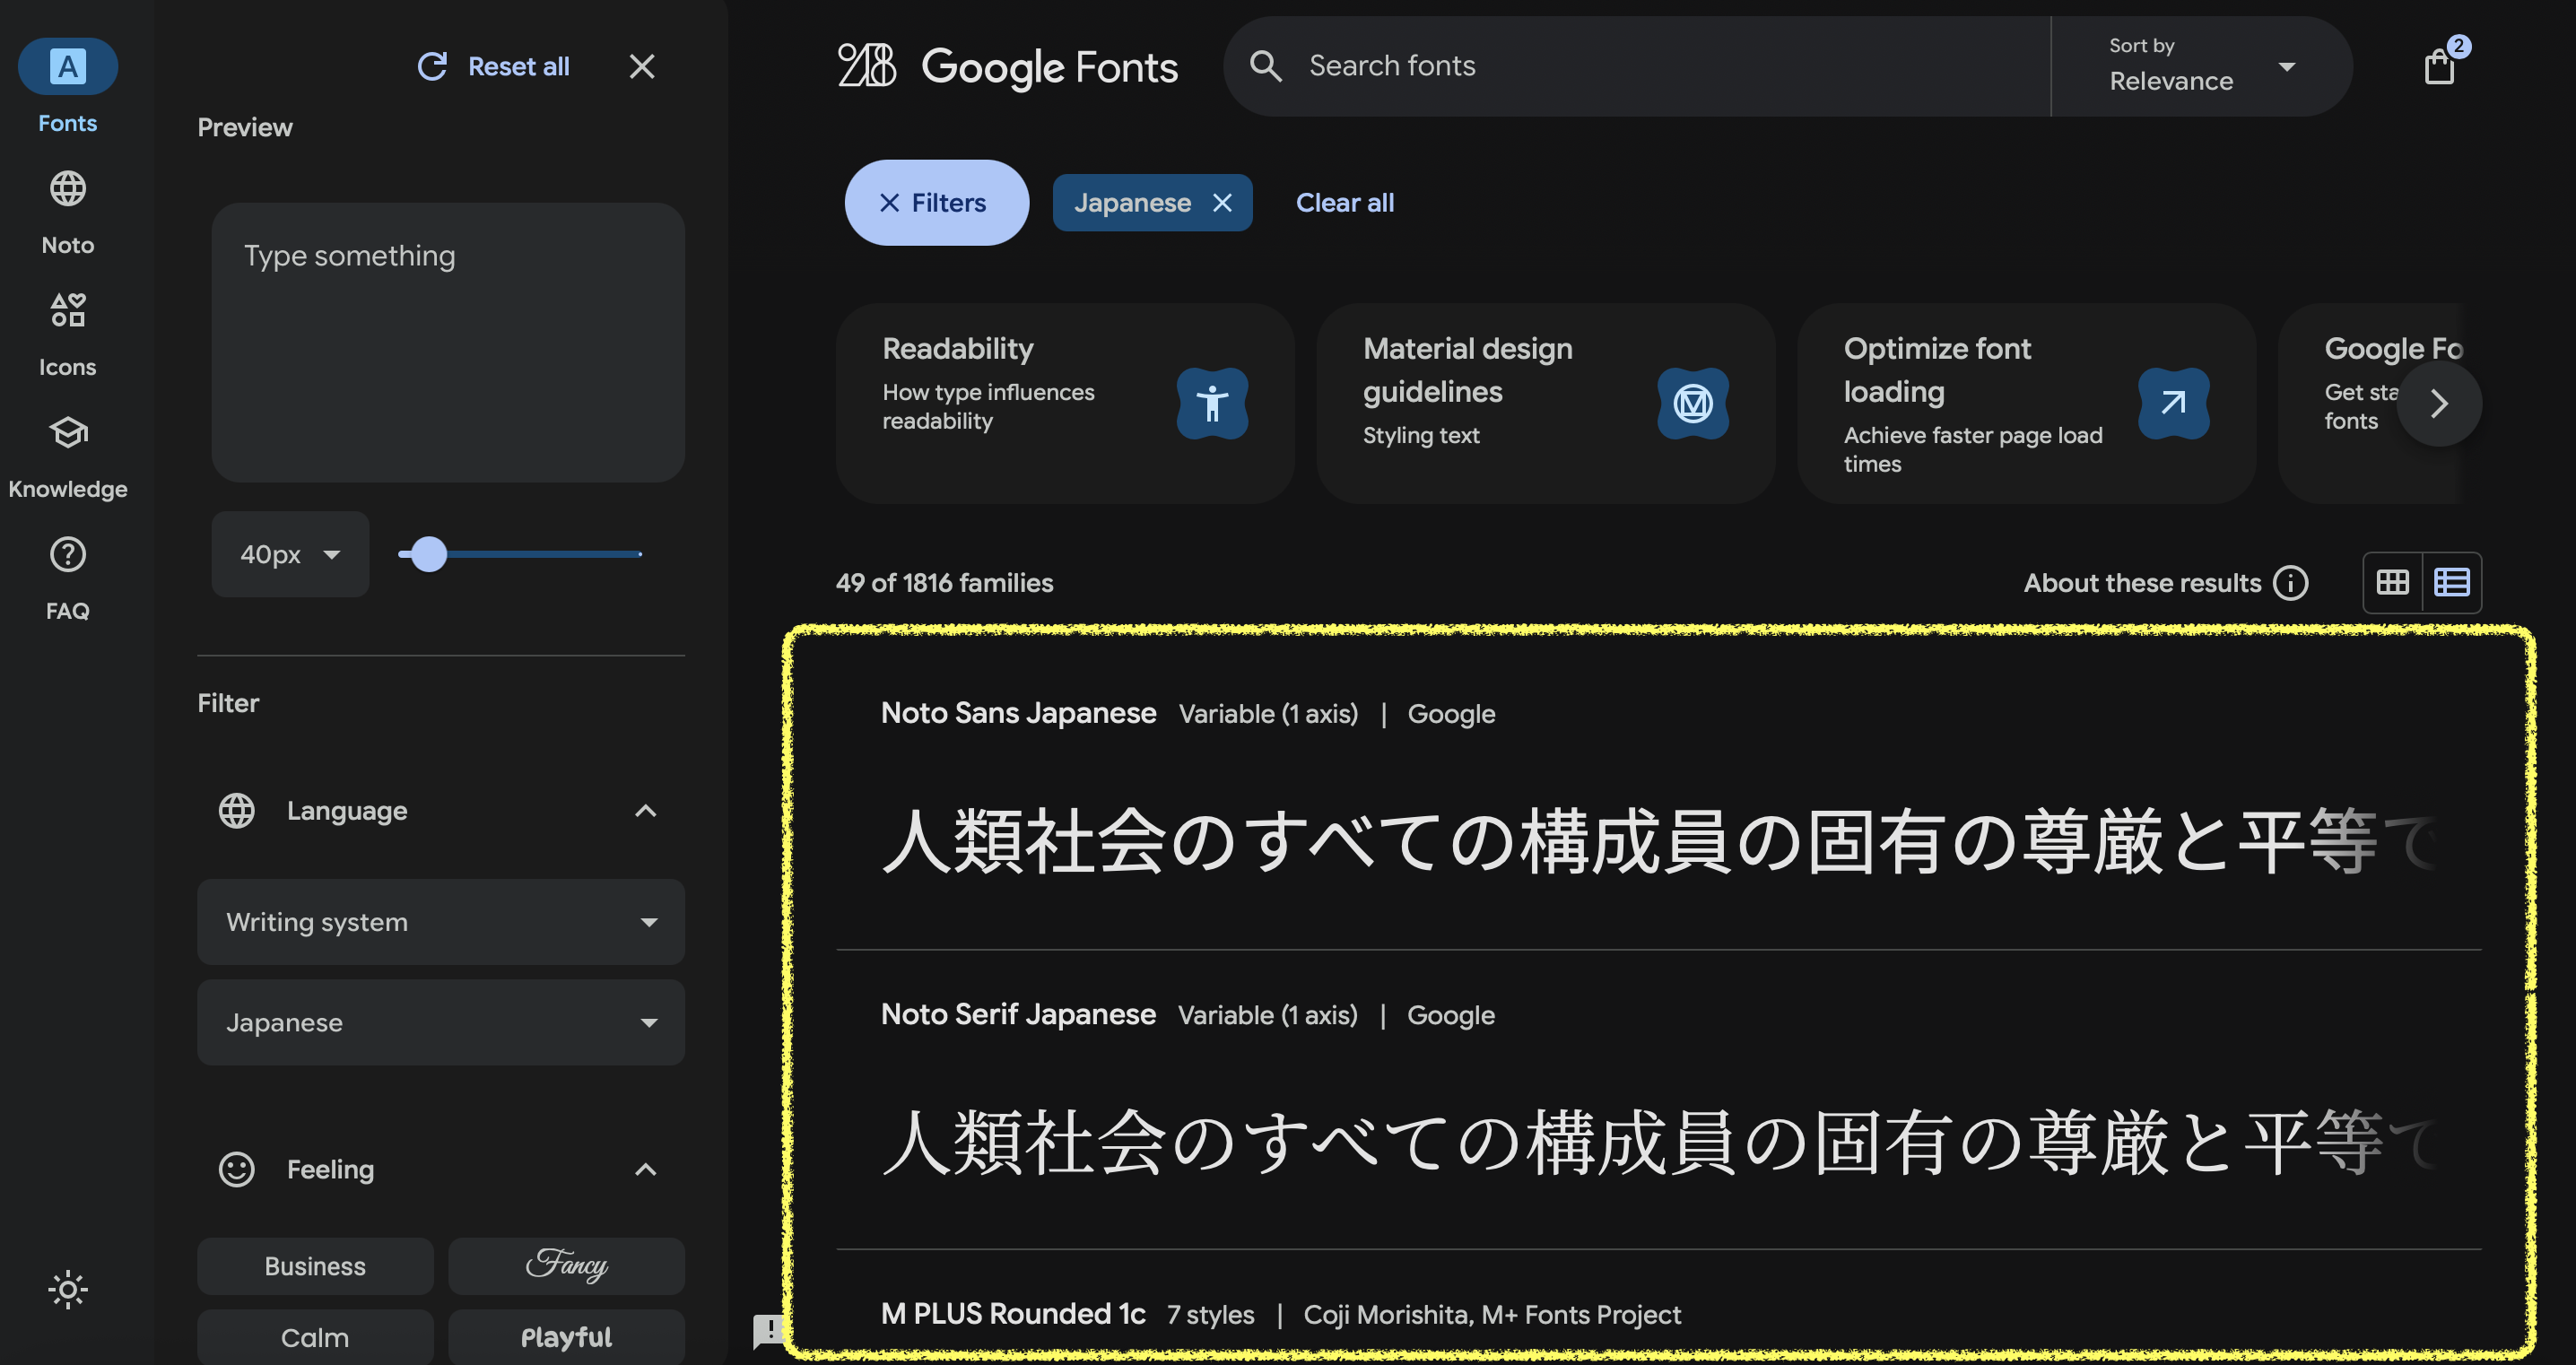The width and height of the screenshot is (2576, 1365).
Task: Open the Sort by Relevance dropdown
Action: [2201, 66]
